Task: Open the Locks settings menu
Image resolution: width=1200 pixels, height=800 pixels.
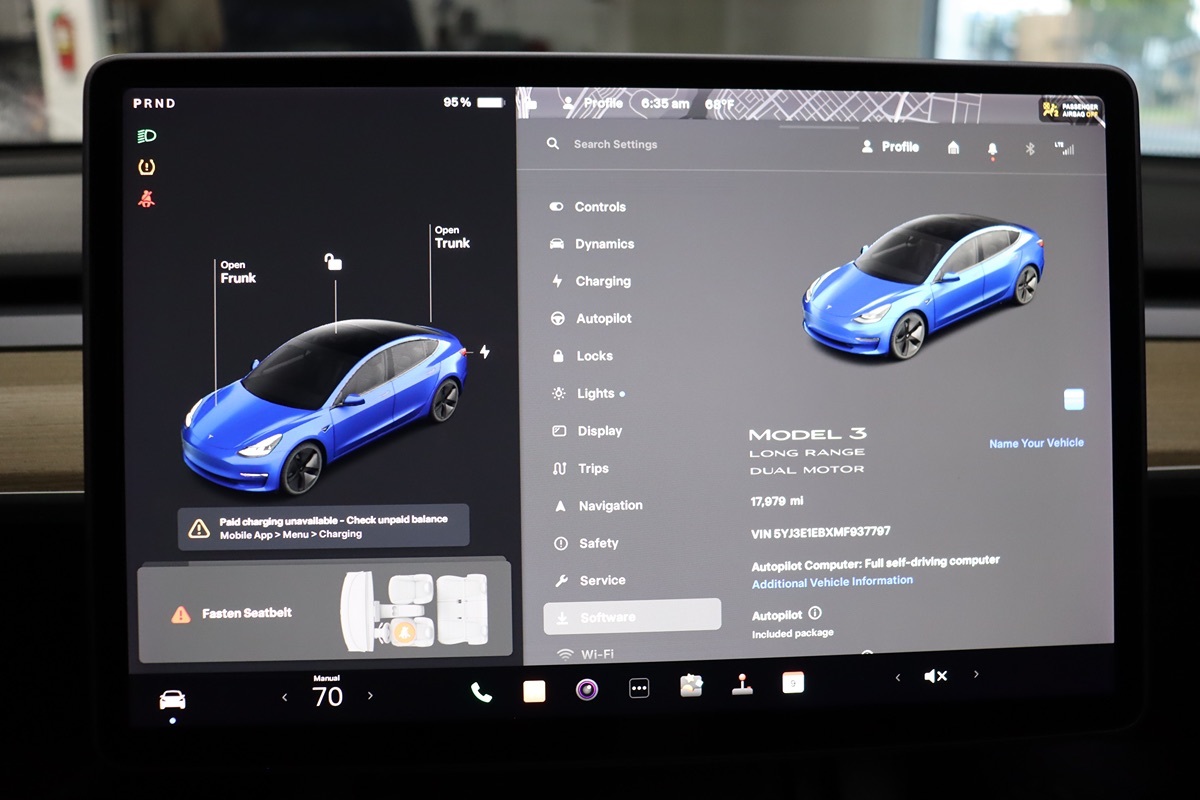Action: (582, 356)
